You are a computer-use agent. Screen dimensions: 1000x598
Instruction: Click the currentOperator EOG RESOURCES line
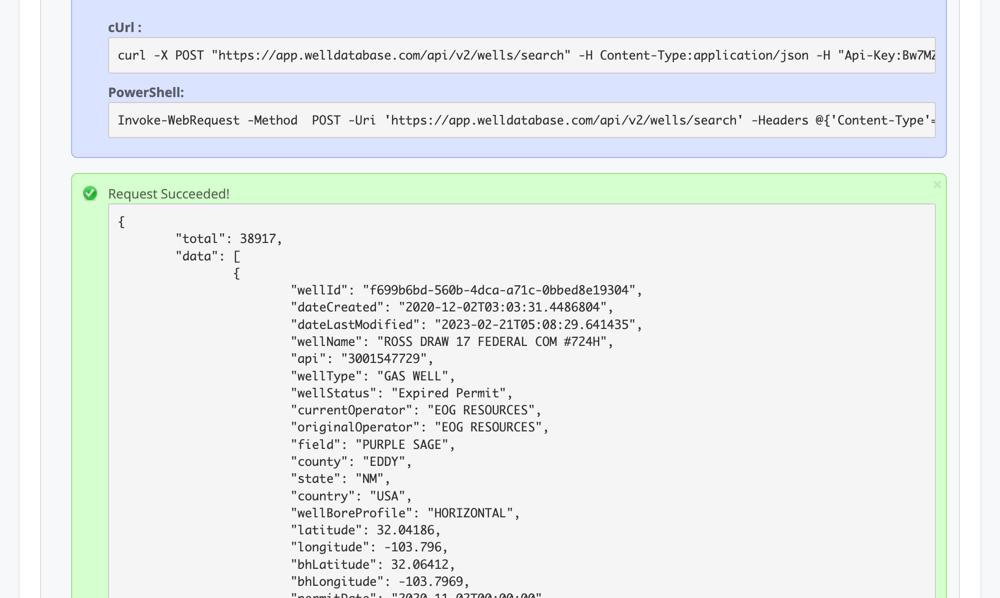point(415,410)
